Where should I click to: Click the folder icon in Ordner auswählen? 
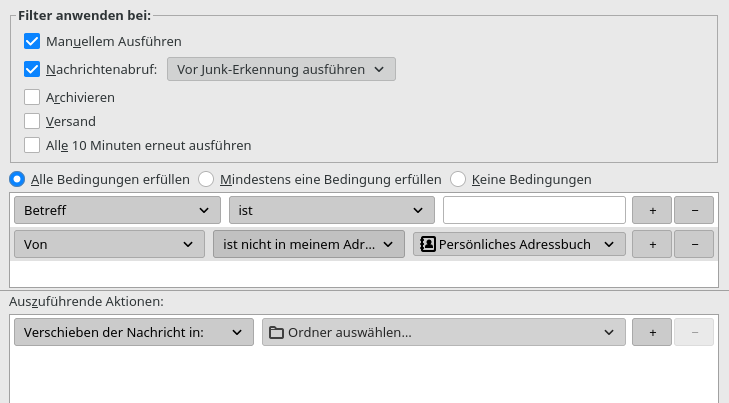(x=276, y=332)
